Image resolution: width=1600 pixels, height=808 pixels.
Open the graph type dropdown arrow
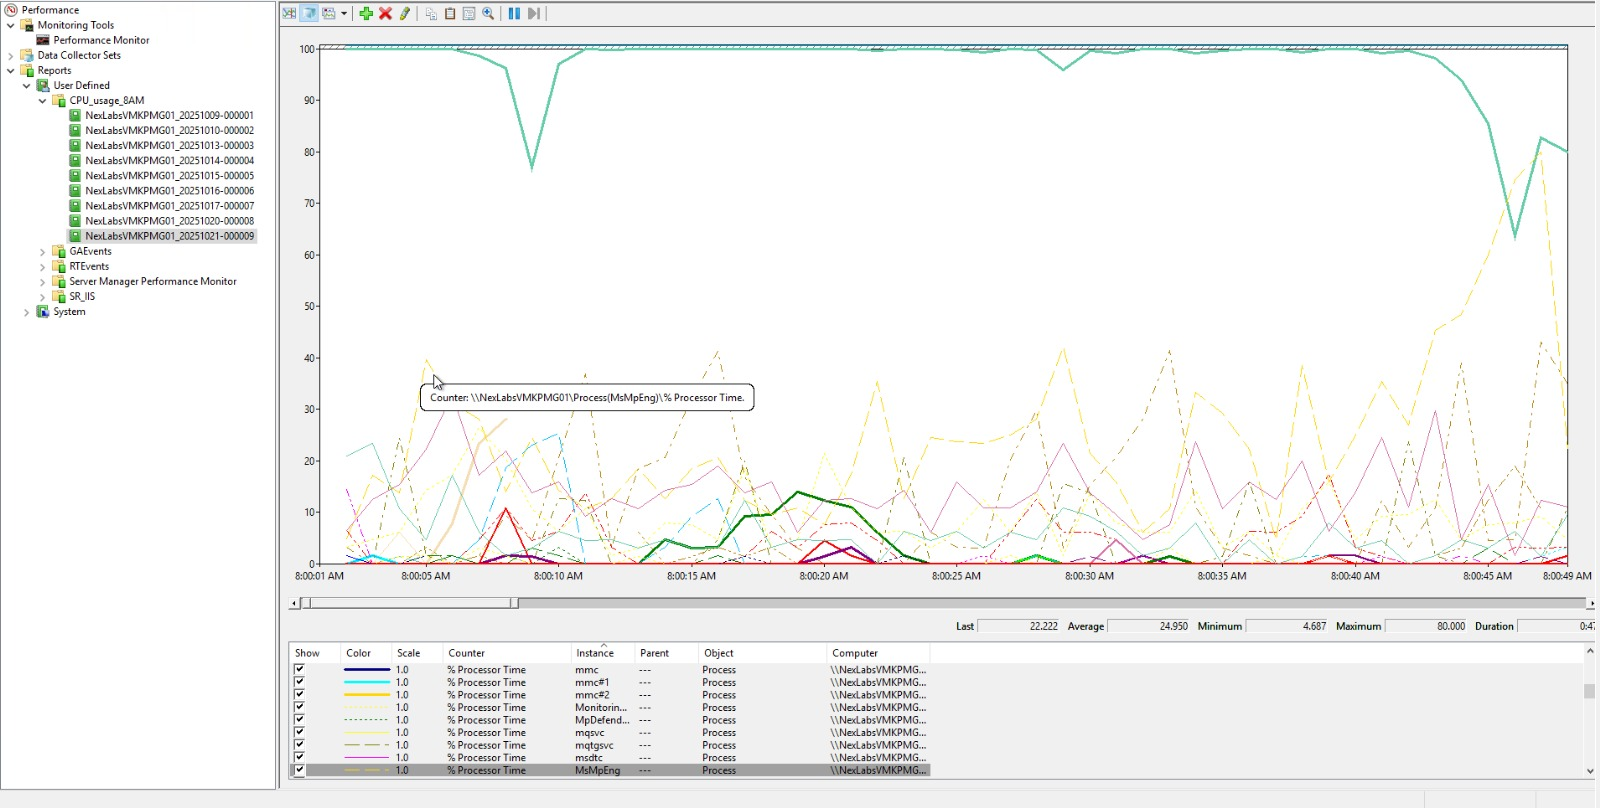pos(344,14)
